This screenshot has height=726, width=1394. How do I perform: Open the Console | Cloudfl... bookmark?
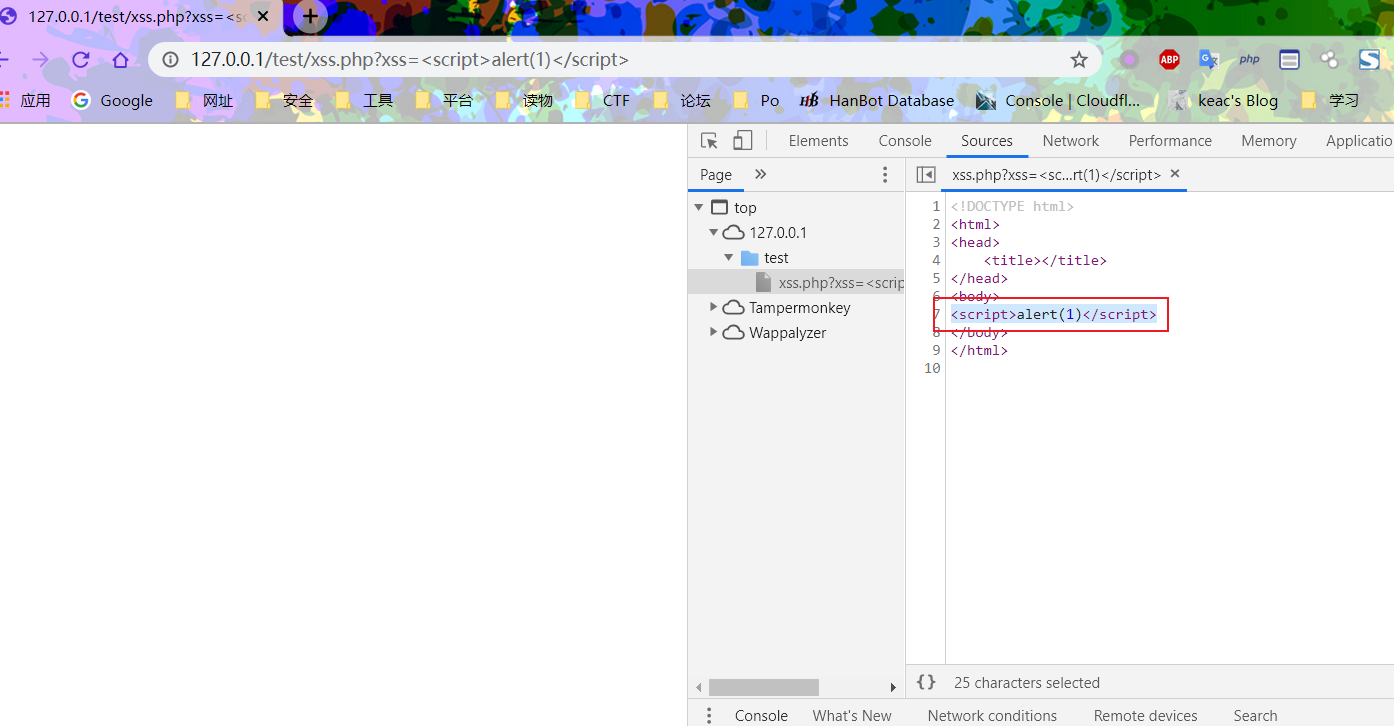click(1058, 100)
